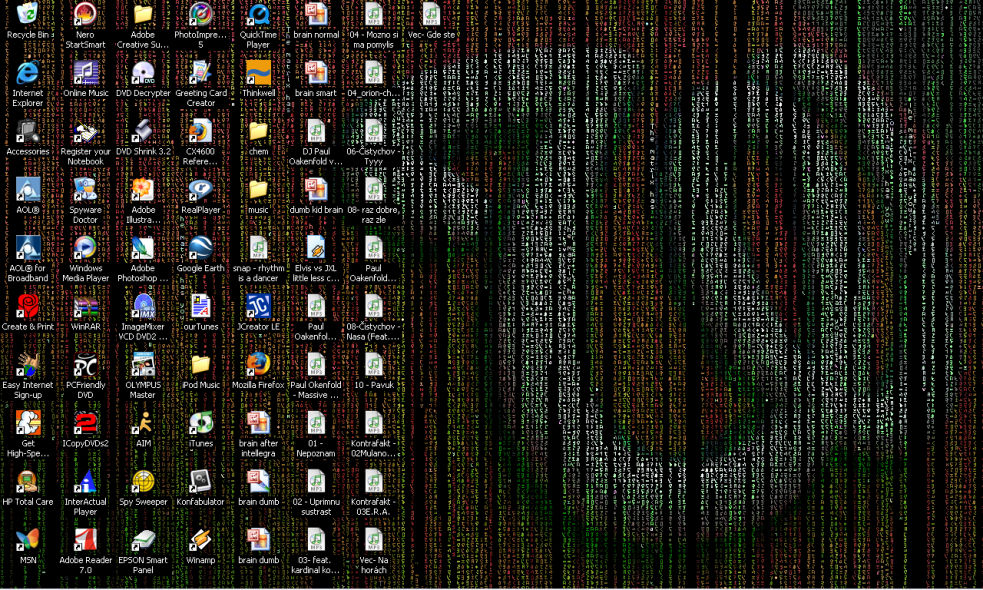The image size is (983, 590).
Task: Select Kontrafakt - 03E.R.A. MP3
Action: pos(374,481)
